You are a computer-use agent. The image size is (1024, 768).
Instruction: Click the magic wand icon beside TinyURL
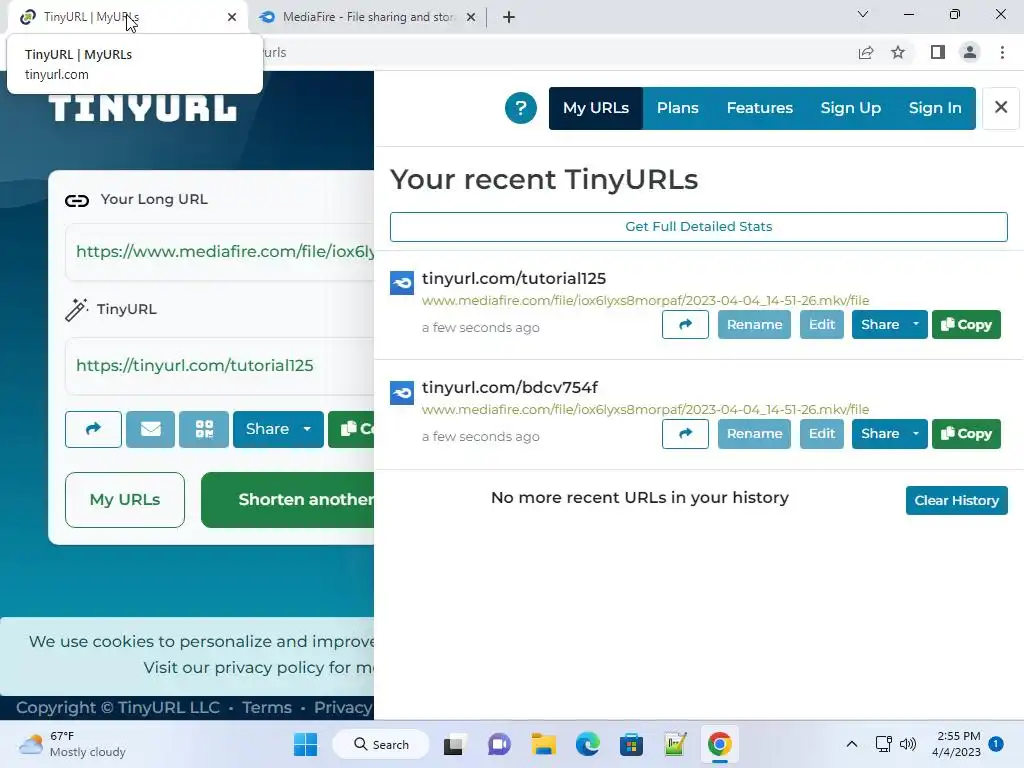pyautogui.click(x=76, y=310)
